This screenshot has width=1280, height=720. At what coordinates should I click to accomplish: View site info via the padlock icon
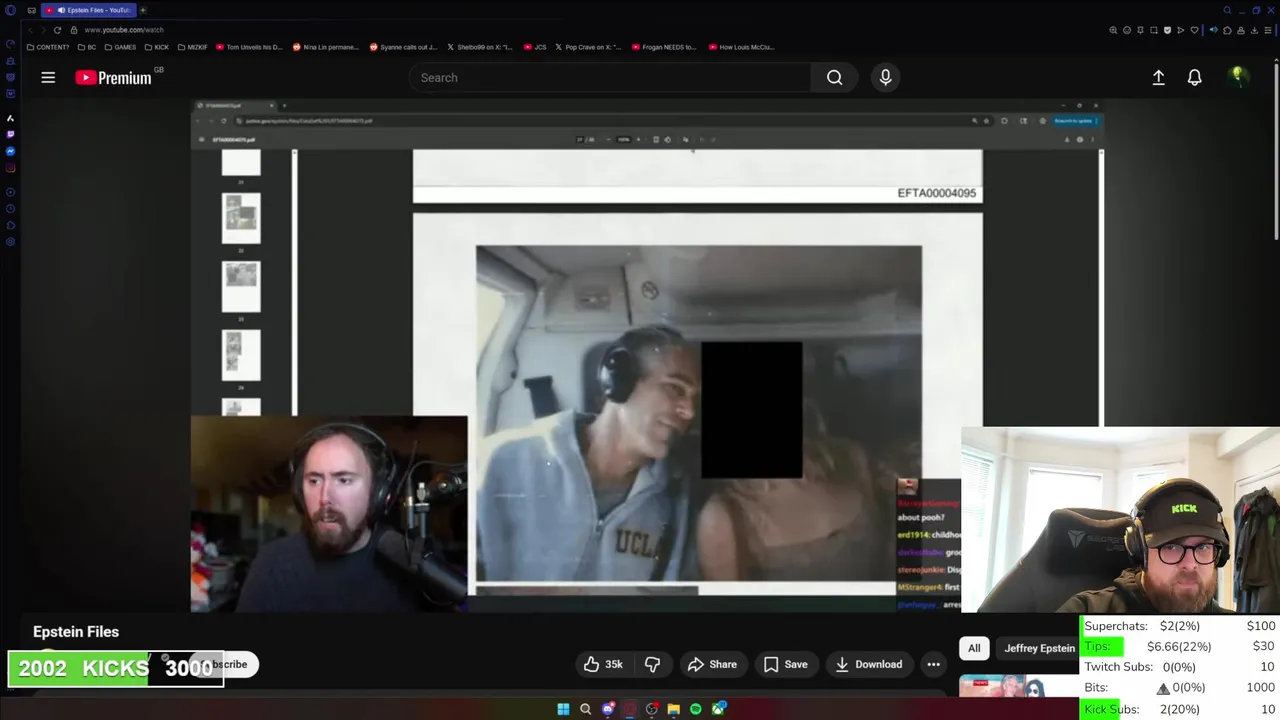[x=73, y=30]
